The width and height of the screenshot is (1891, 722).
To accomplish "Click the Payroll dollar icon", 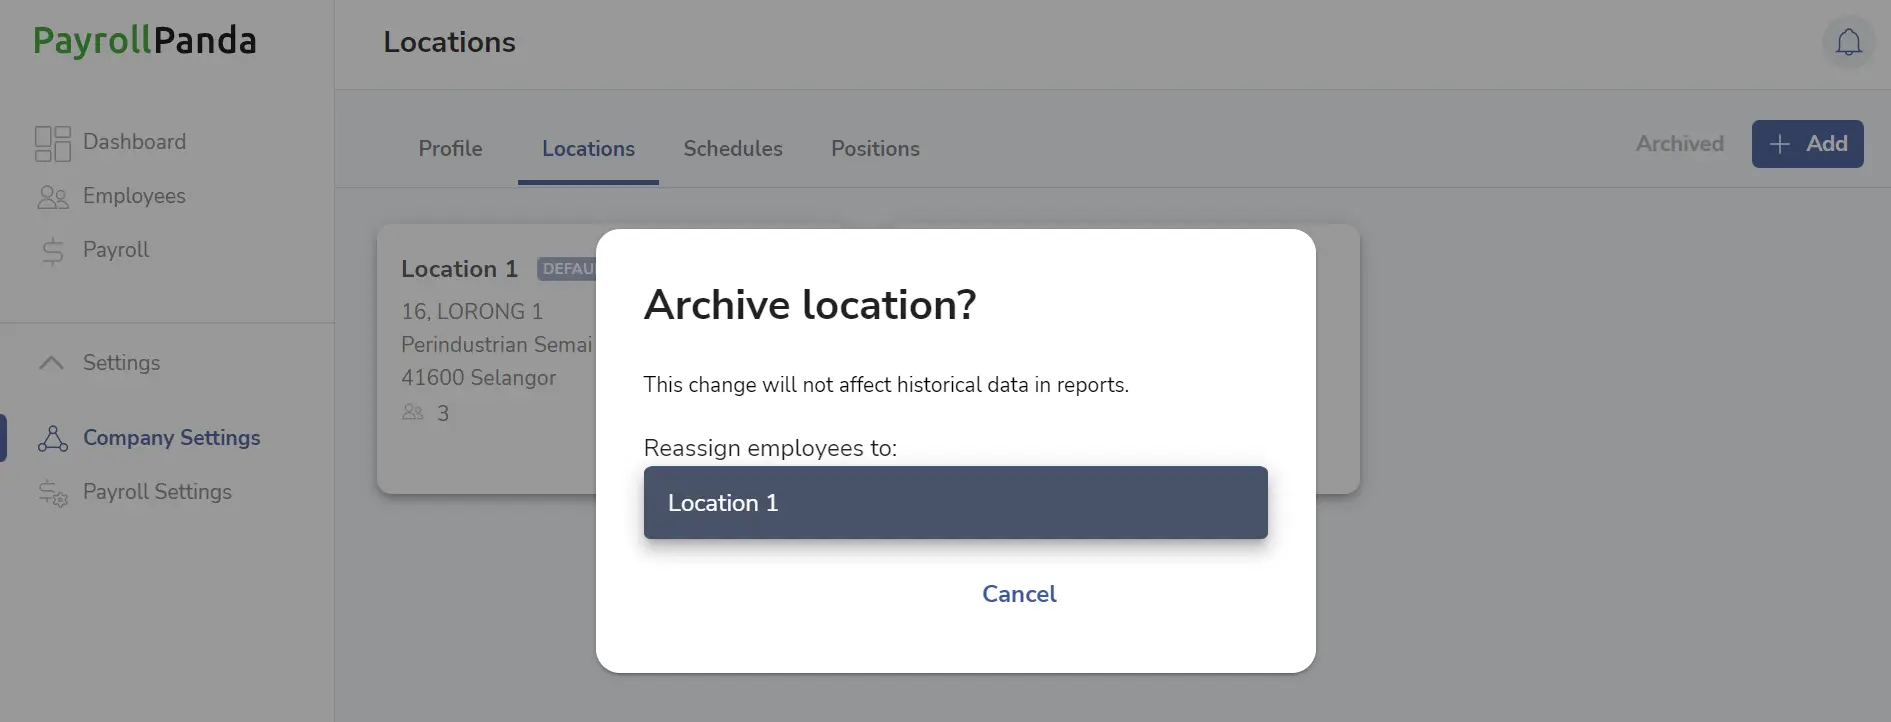I will tap(53, 251).
